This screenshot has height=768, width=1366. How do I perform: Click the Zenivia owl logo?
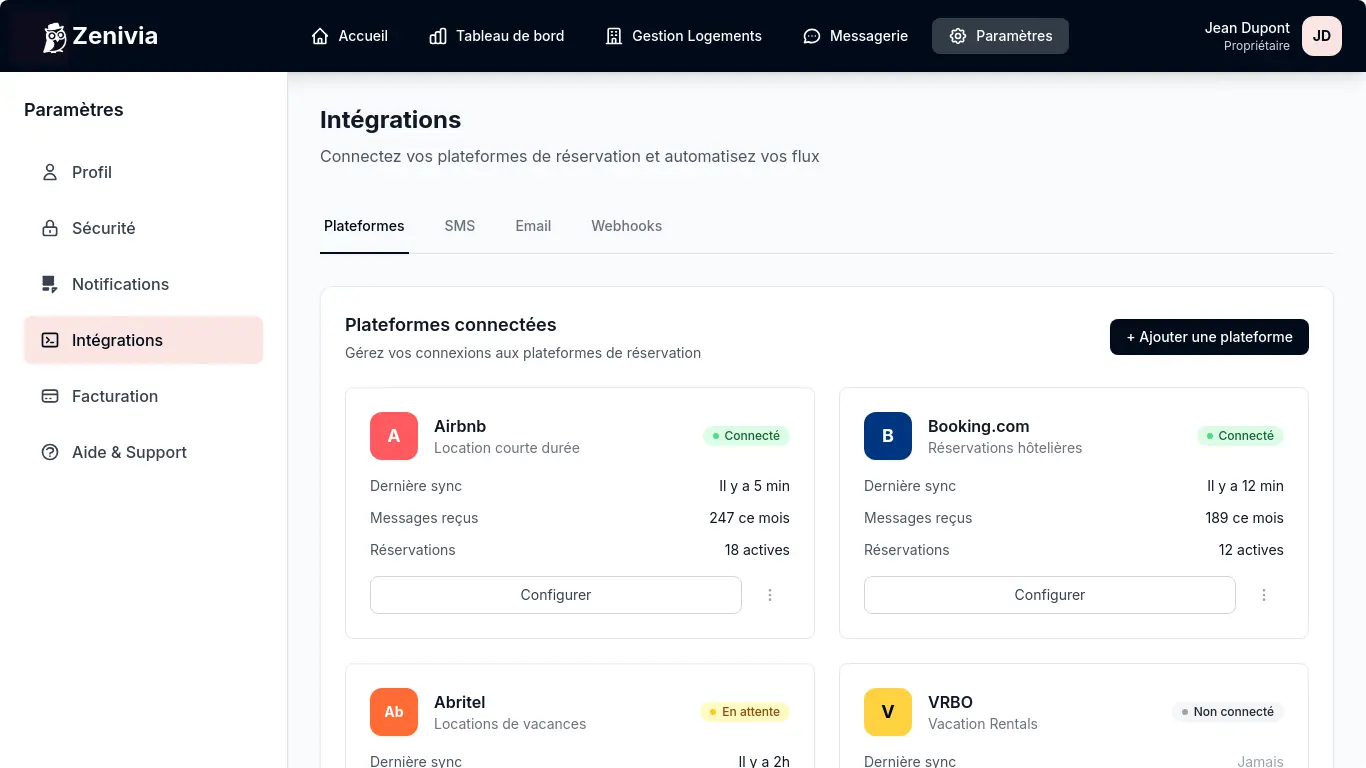point(53,36)
